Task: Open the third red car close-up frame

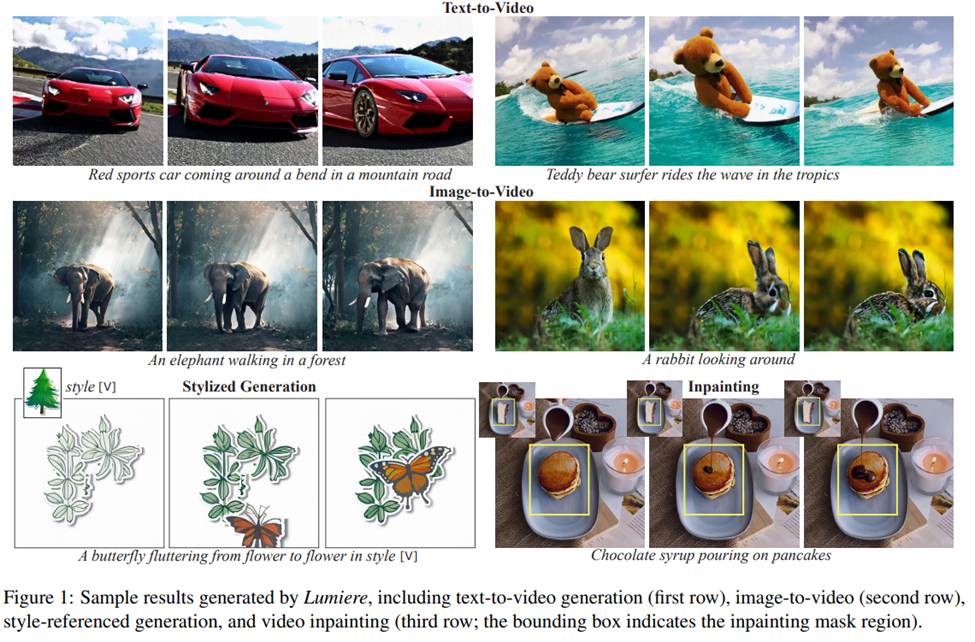Action: (397, 91)
